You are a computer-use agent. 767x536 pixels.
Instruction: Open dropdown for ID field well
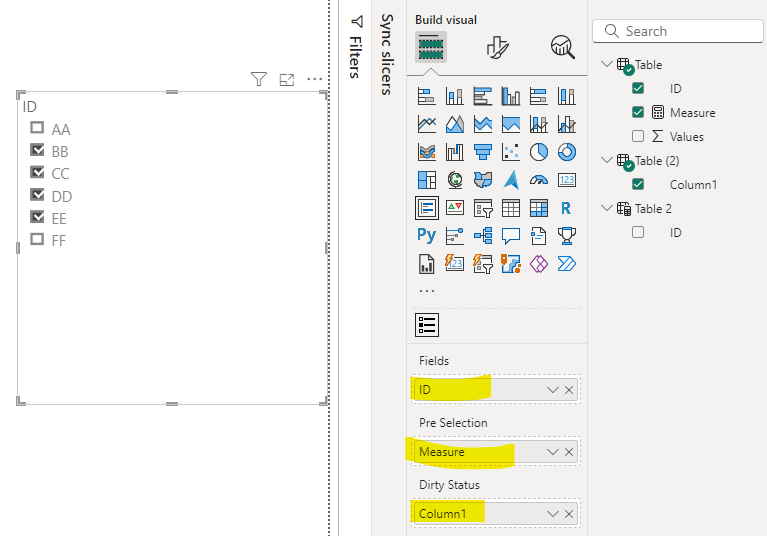click(553, 390)
